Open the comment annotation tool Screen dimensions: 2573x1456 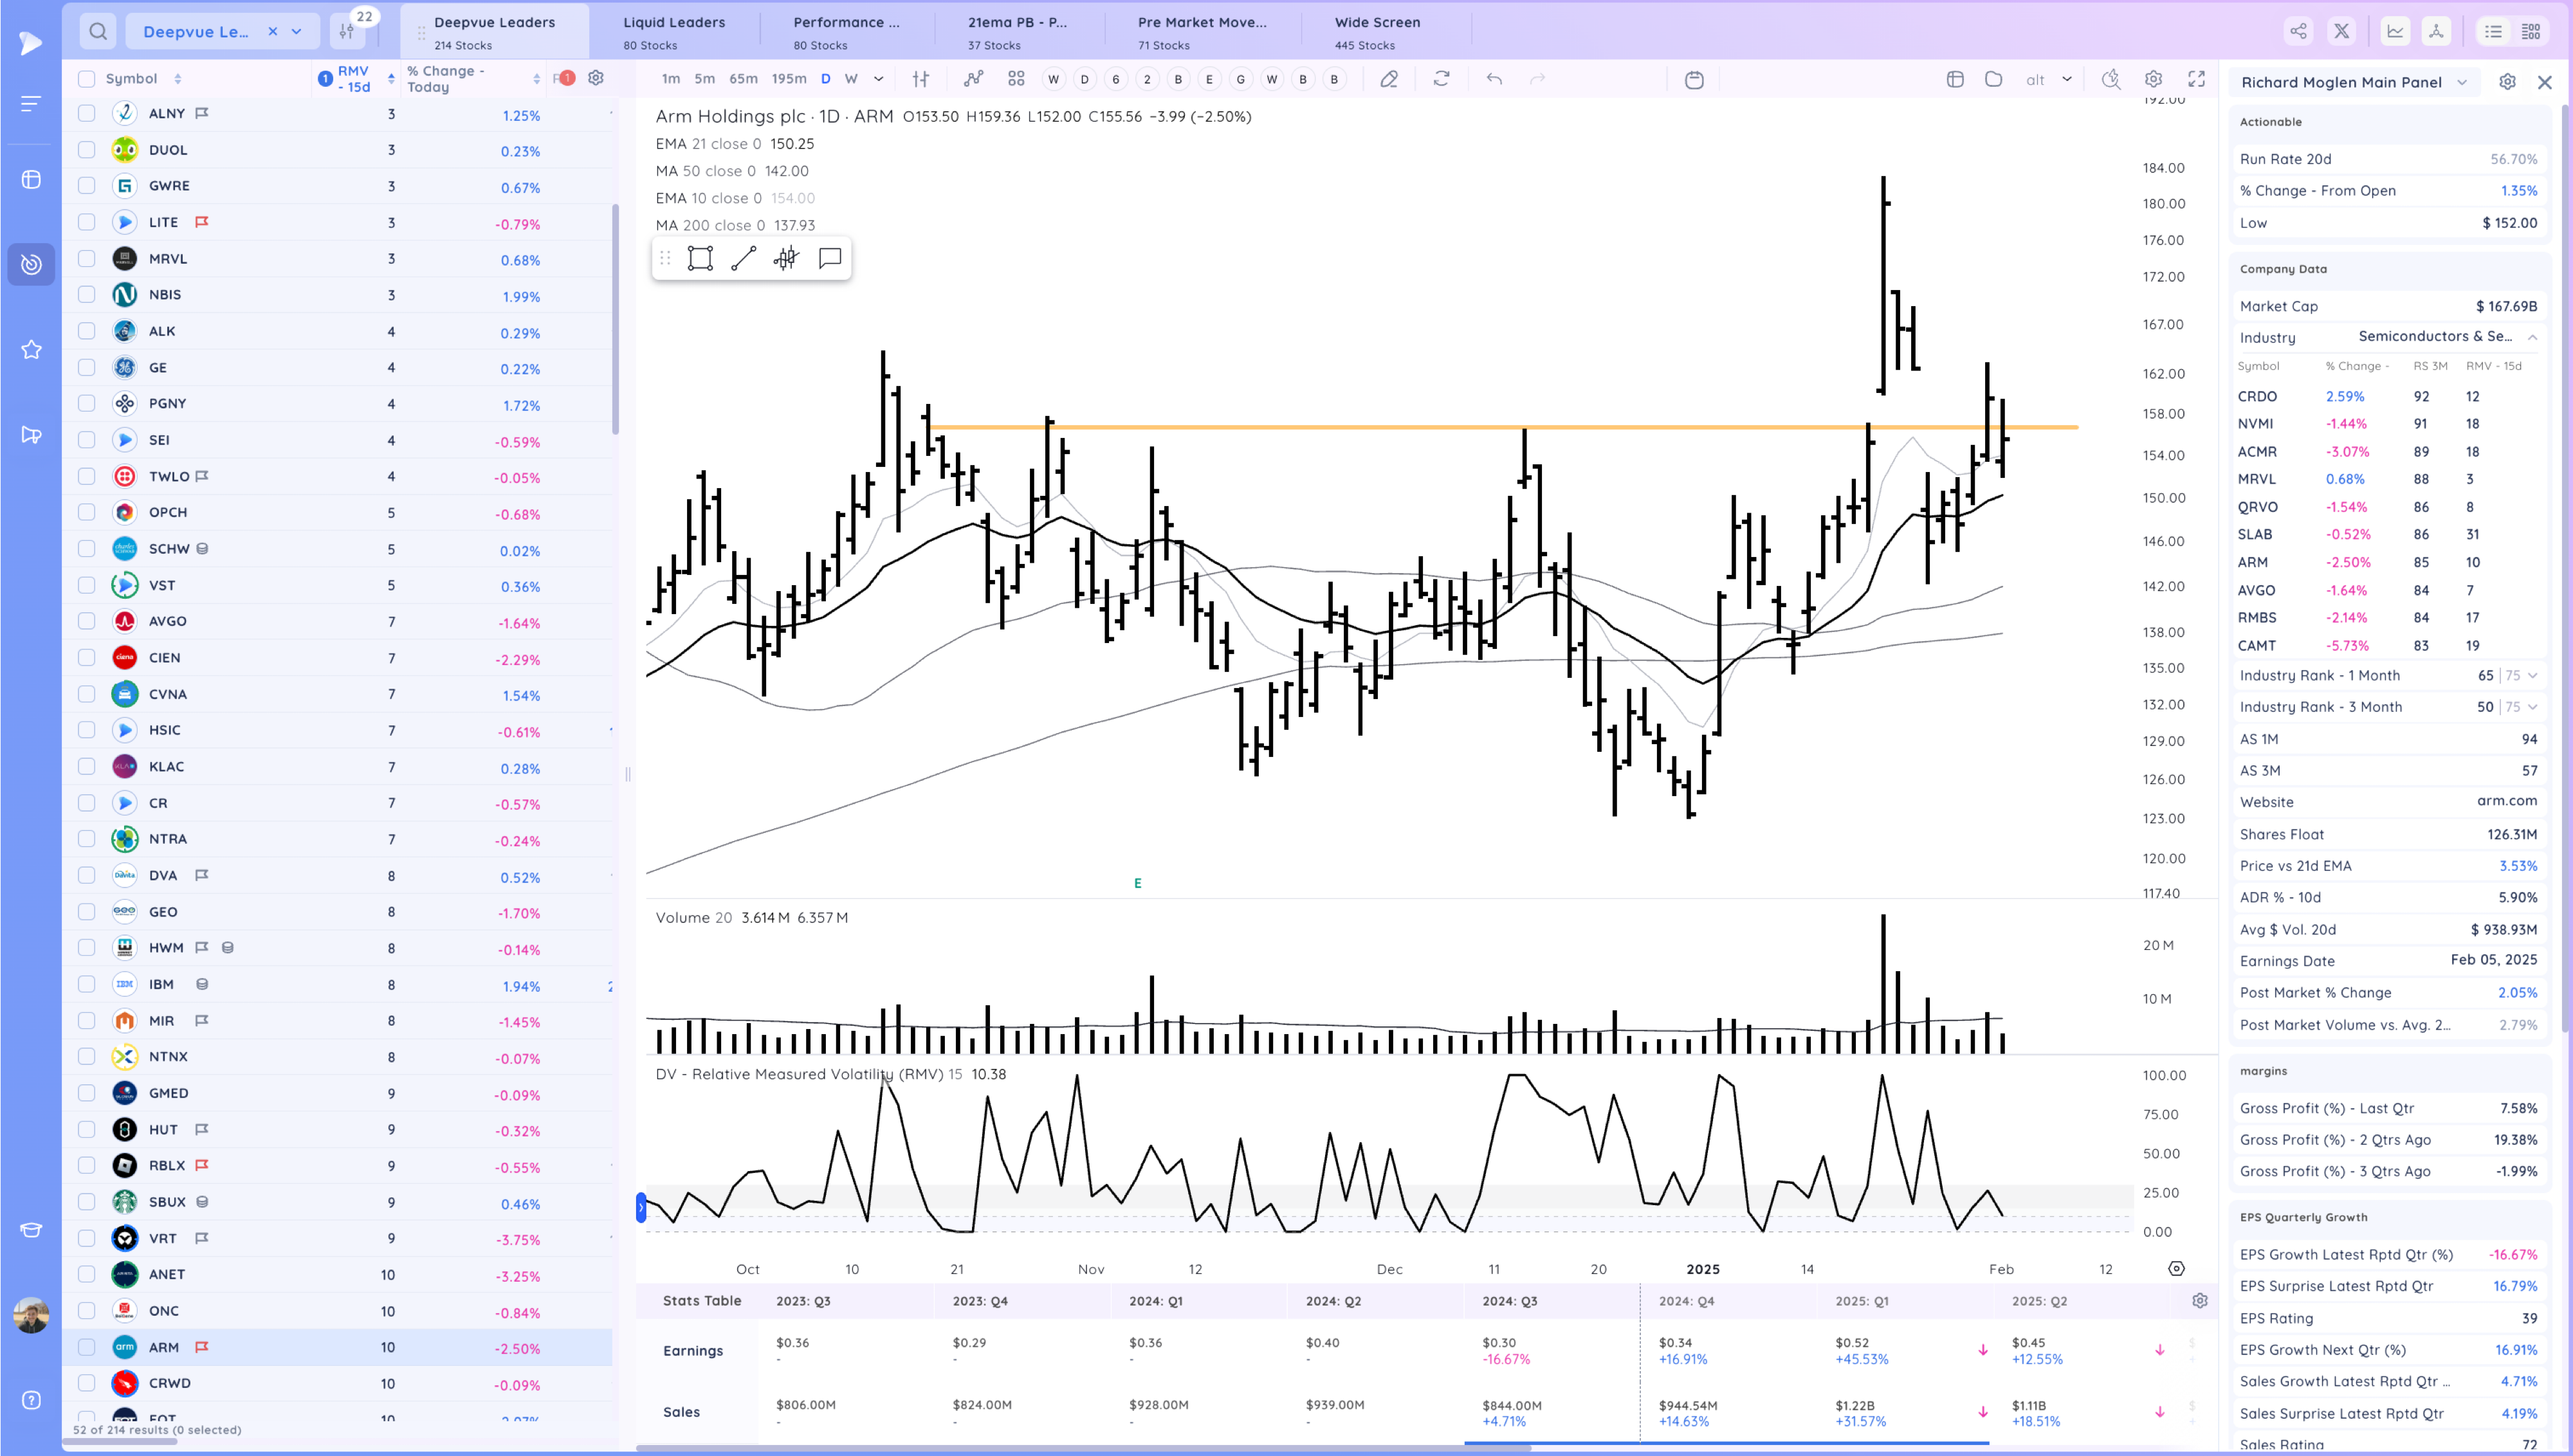[829, 259]
